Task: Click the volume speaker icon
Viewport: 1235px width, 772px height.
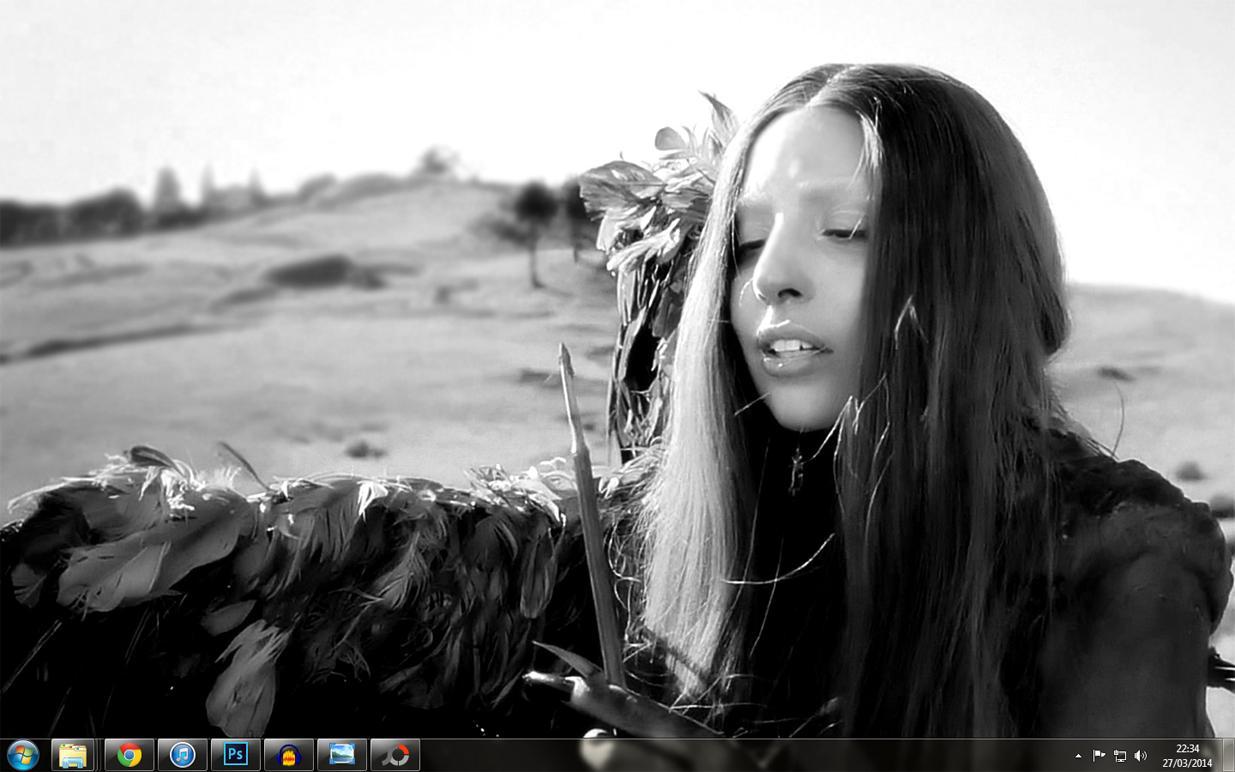Action: click(x=1141, y=756)
